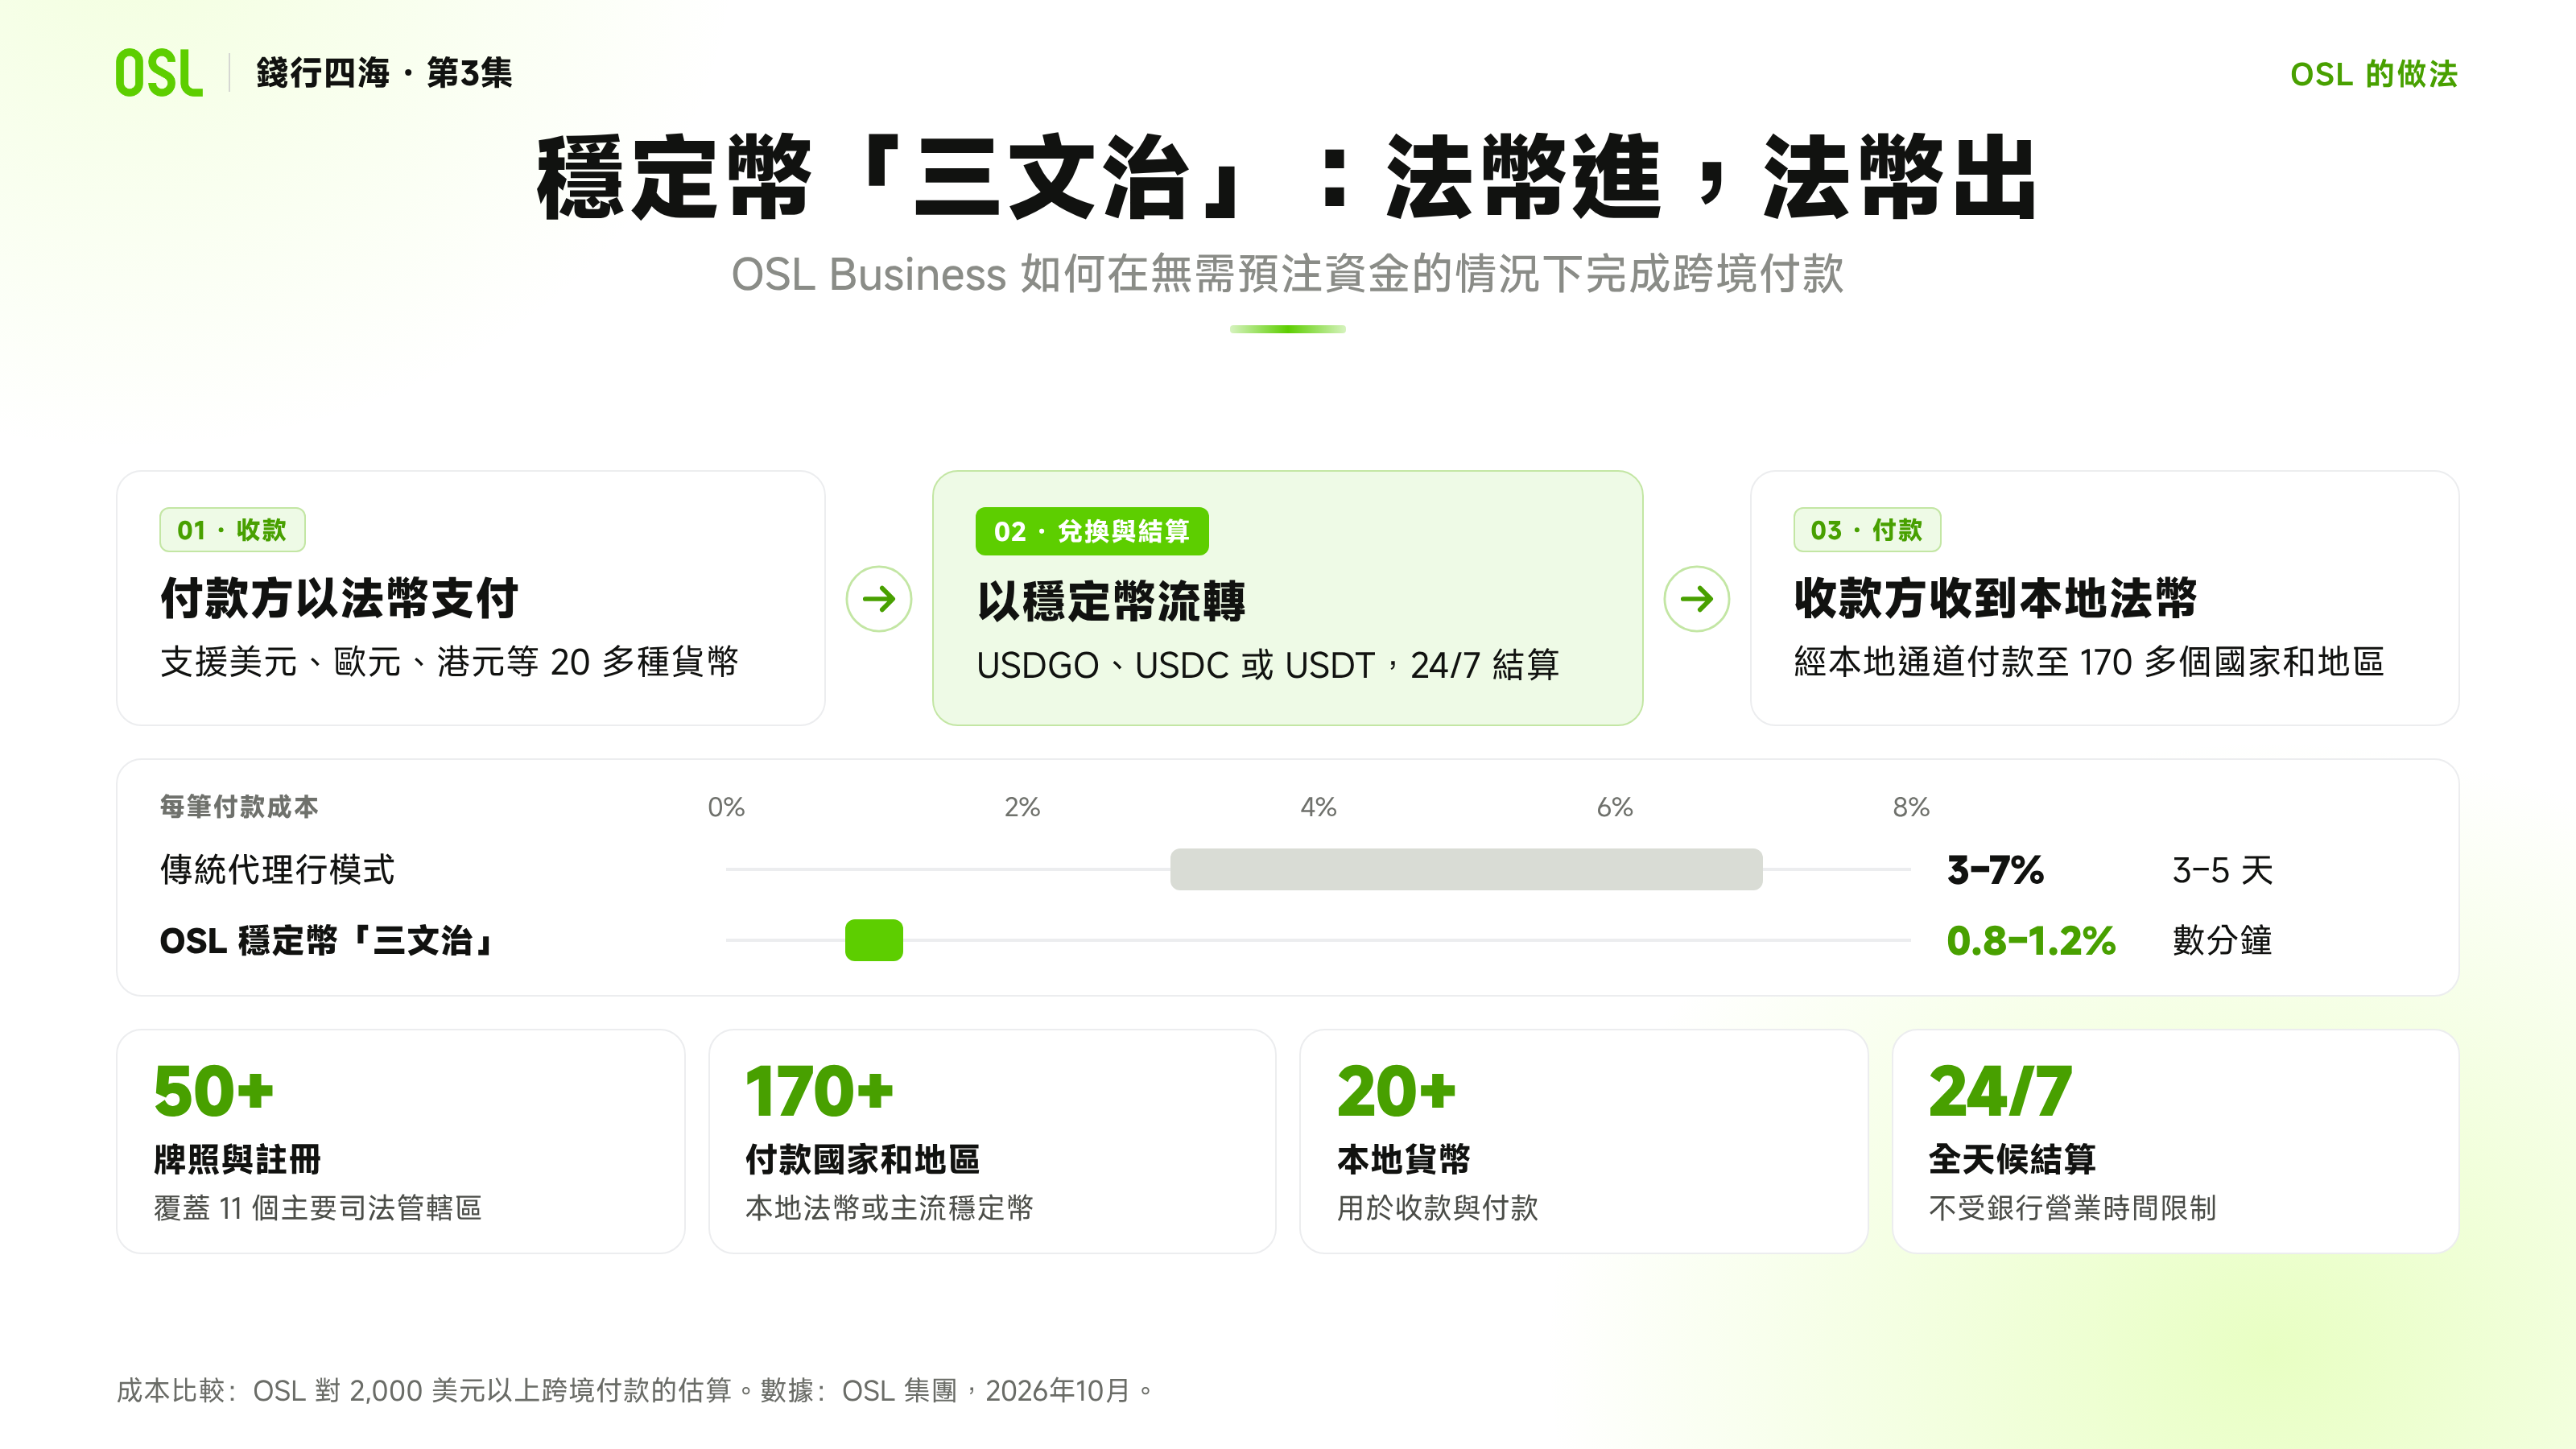Click the '20+' local currencies statistic
Viewport: 2576px width, 1449px height.
coord(1396,1090)
